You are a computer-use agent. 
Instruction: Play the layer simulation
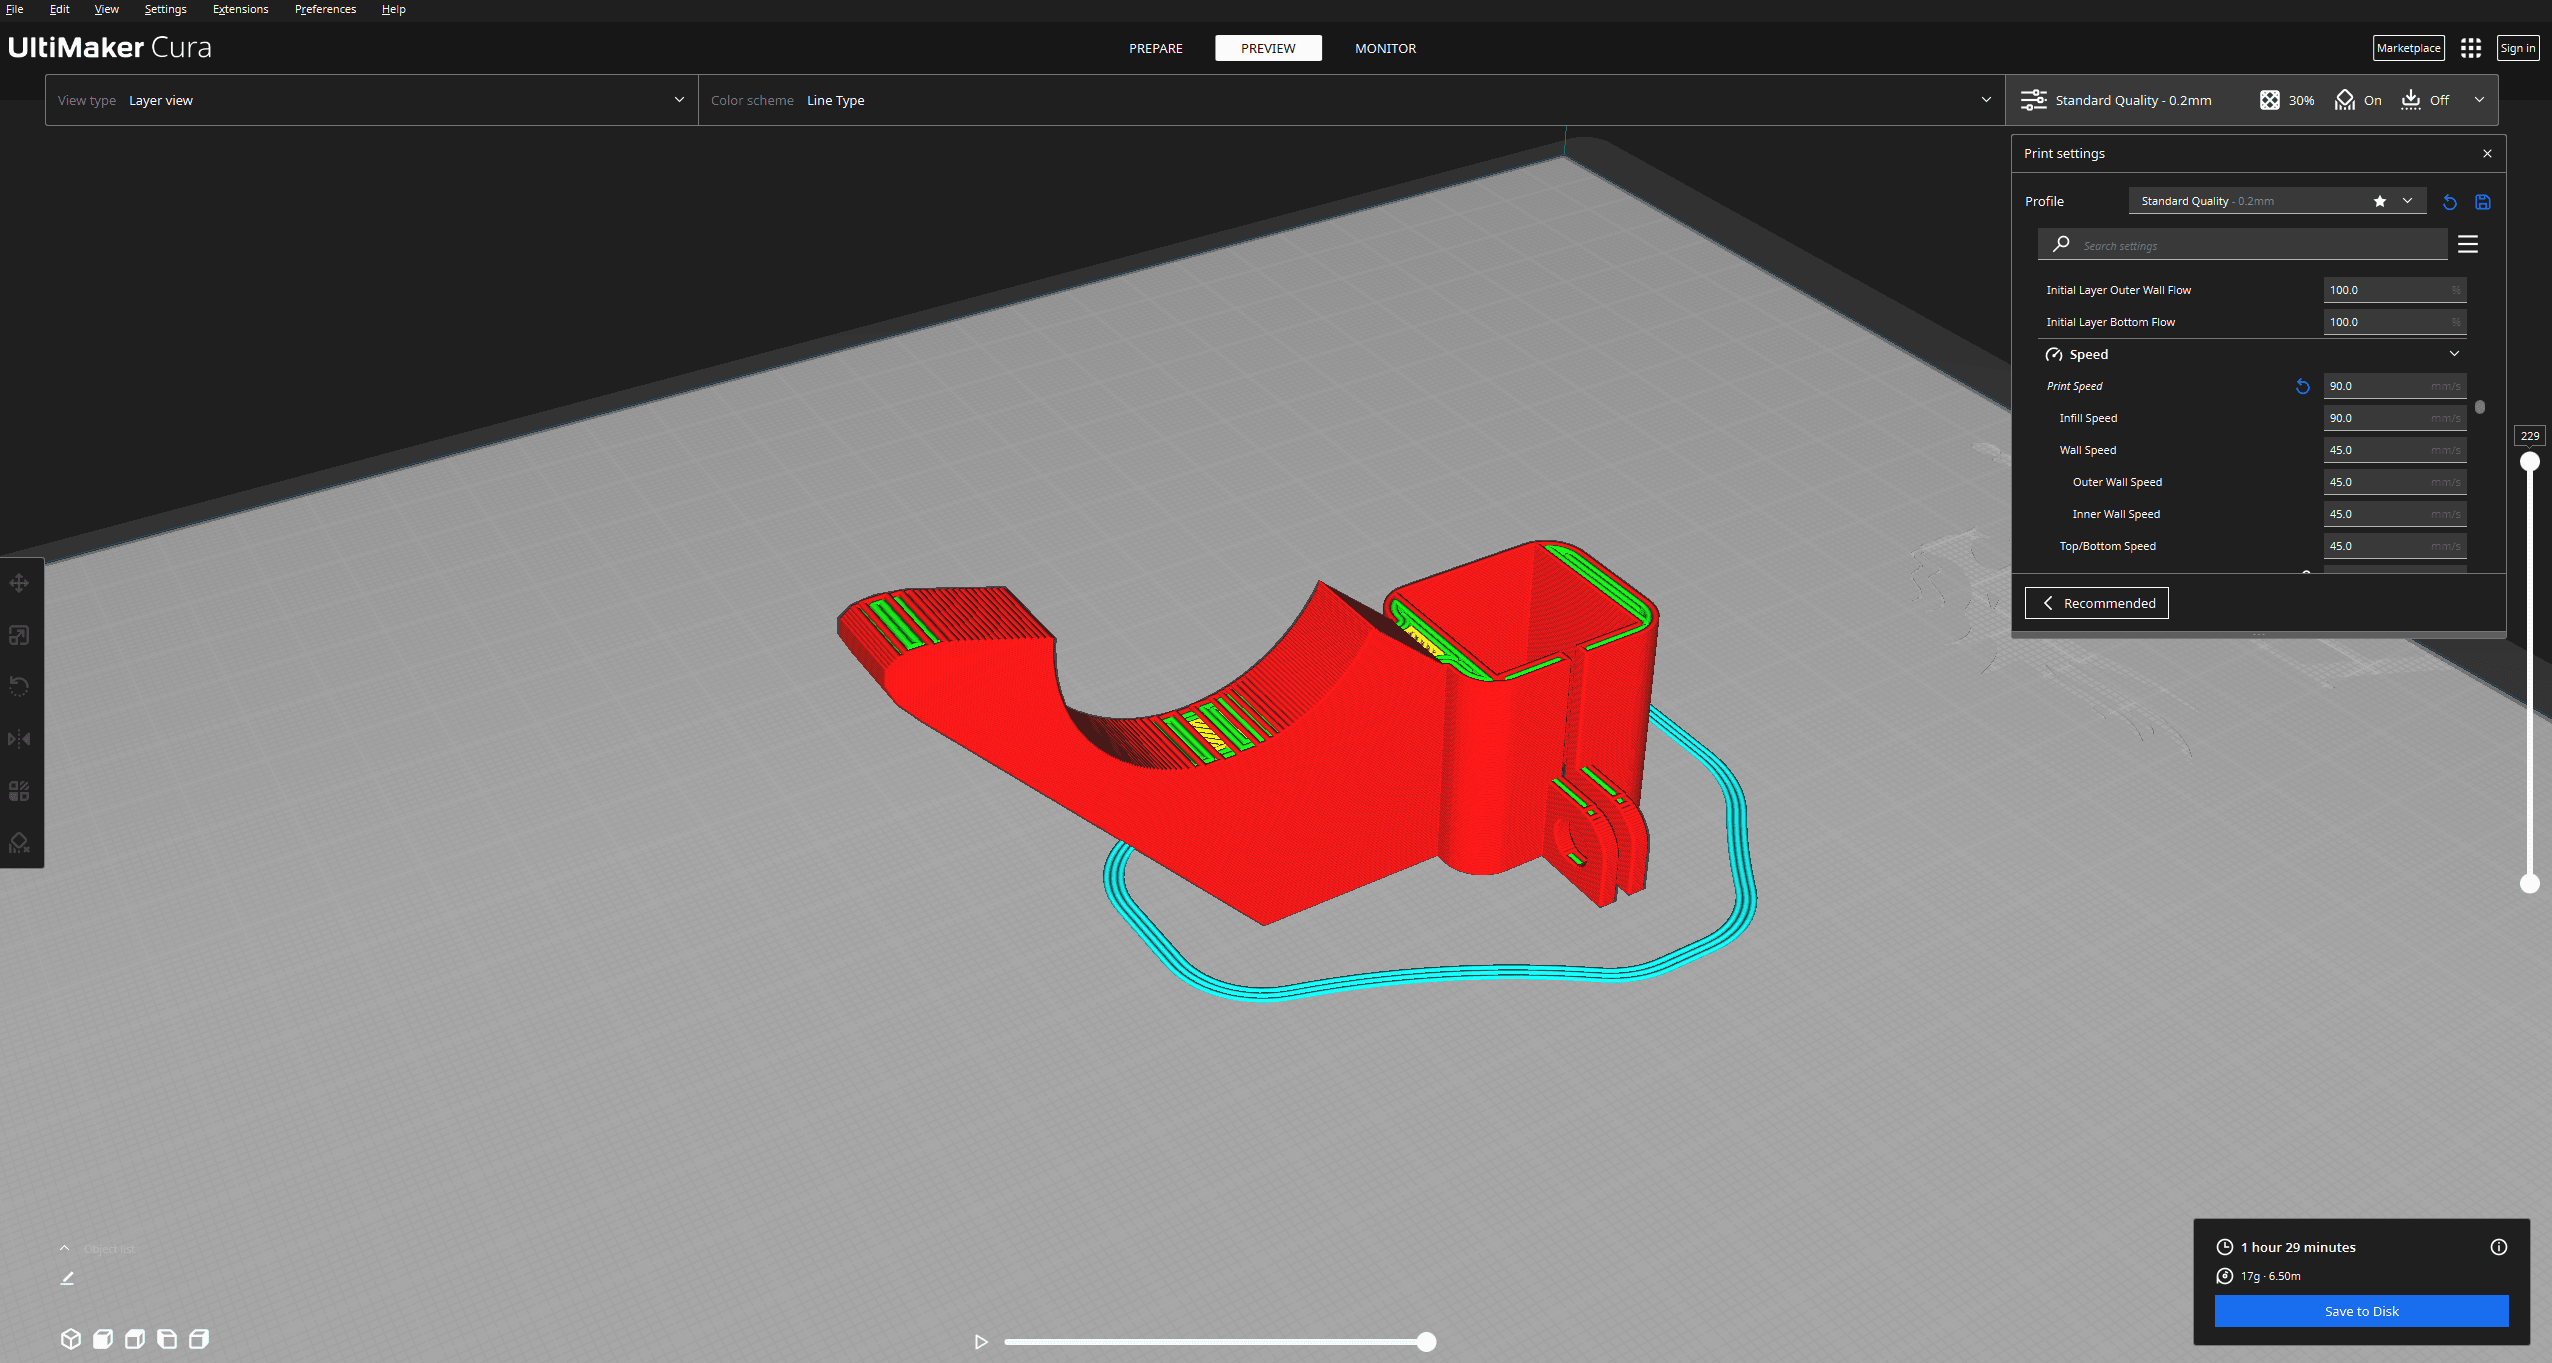(981, 1342)
